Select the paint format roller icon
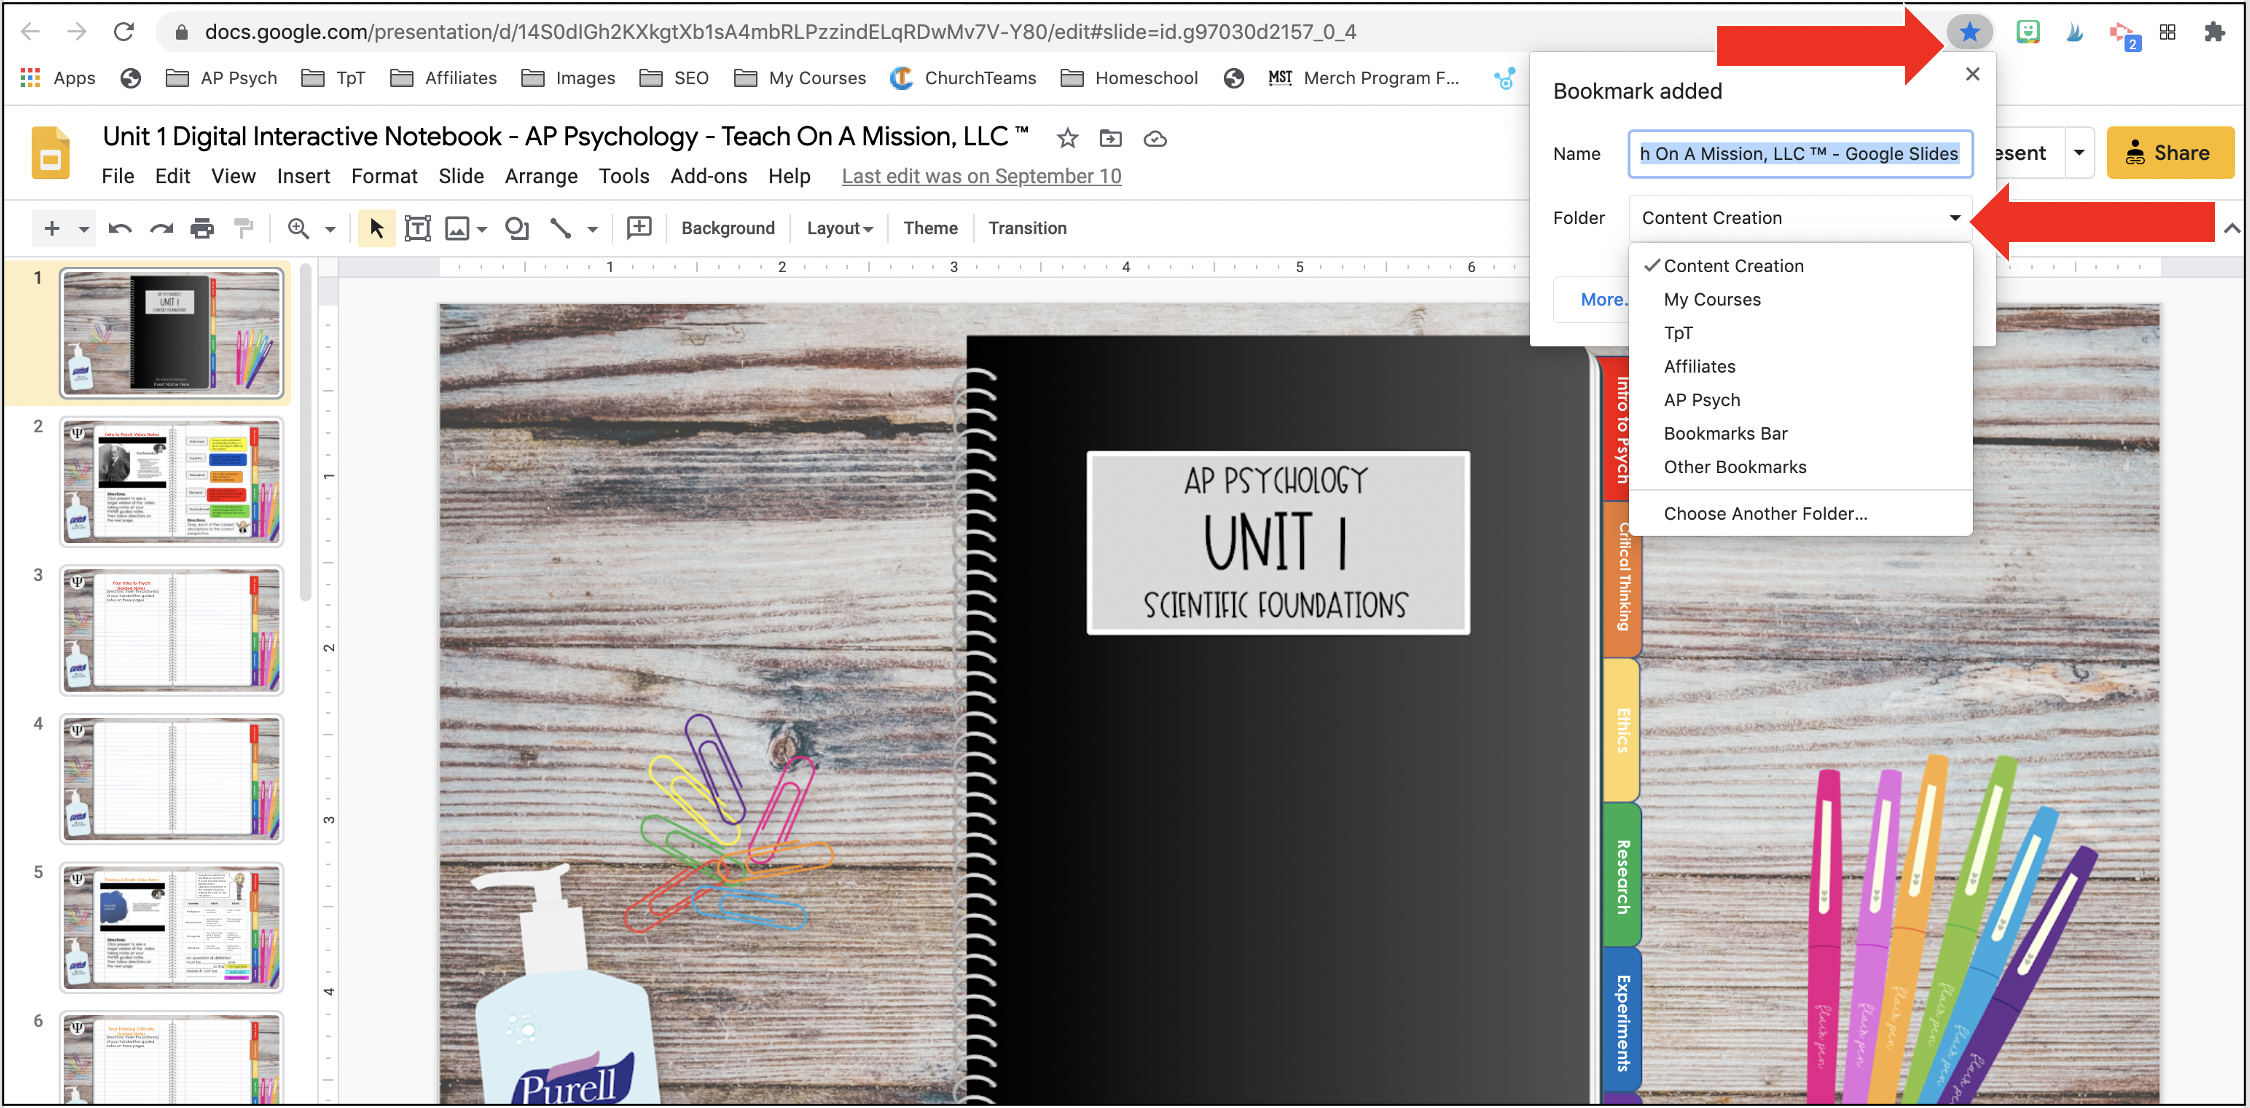The width and height of the screenshot is (2250, 1108). pos(243,229)
